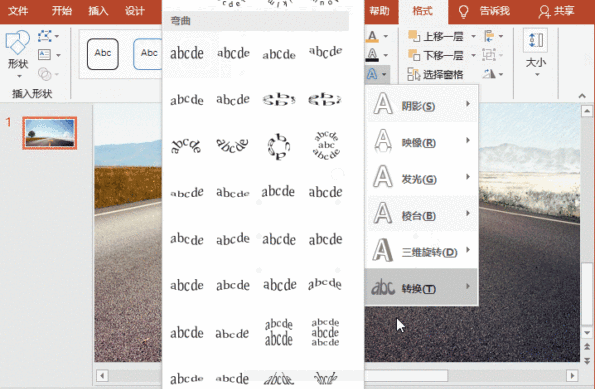Choose the two-line inflate warp effect
This screenshot has width=597, height=389.
coord(279,332)
